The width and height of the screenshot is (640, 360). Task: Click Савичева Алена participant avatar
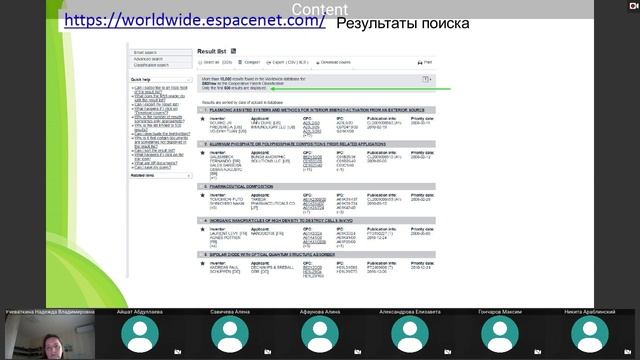click(230, 334)
